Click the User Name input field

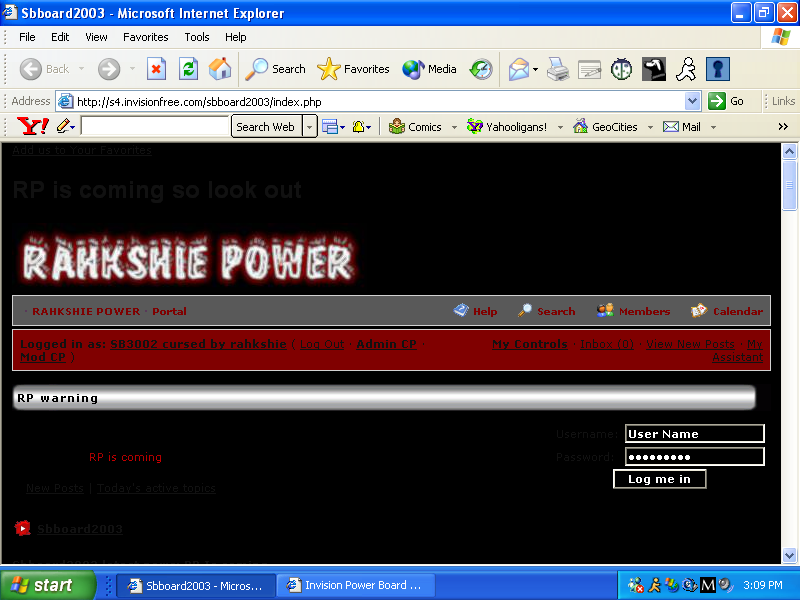click(x=694, y=434)
